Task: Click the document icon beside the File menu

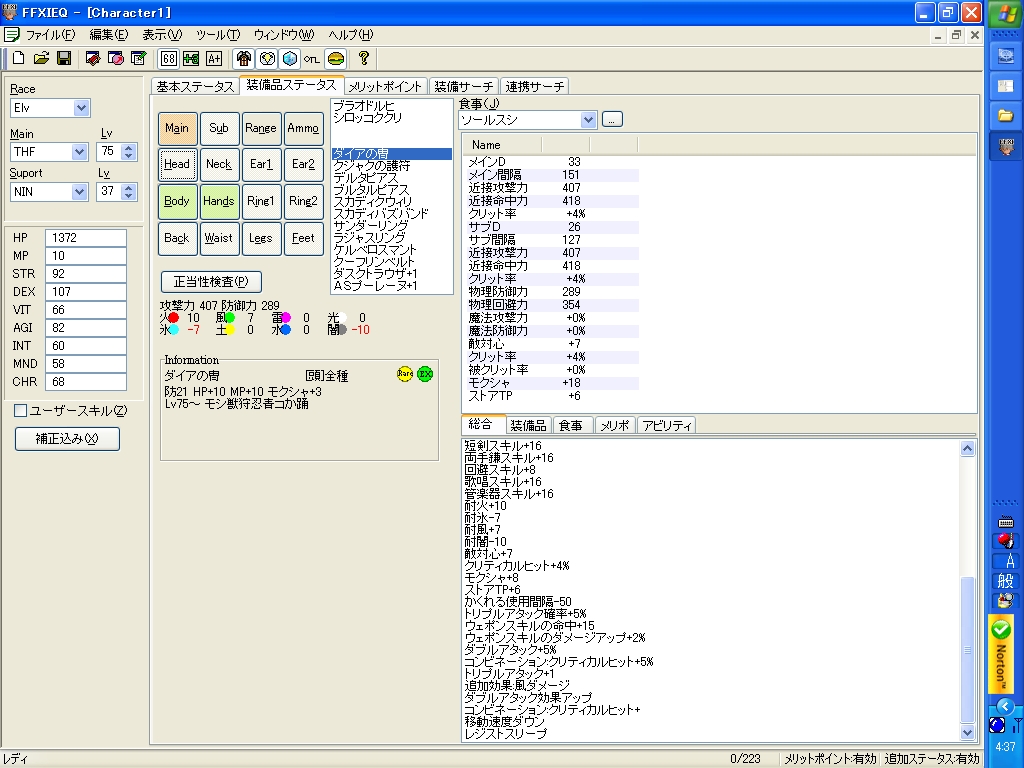Action: [11, 35]
